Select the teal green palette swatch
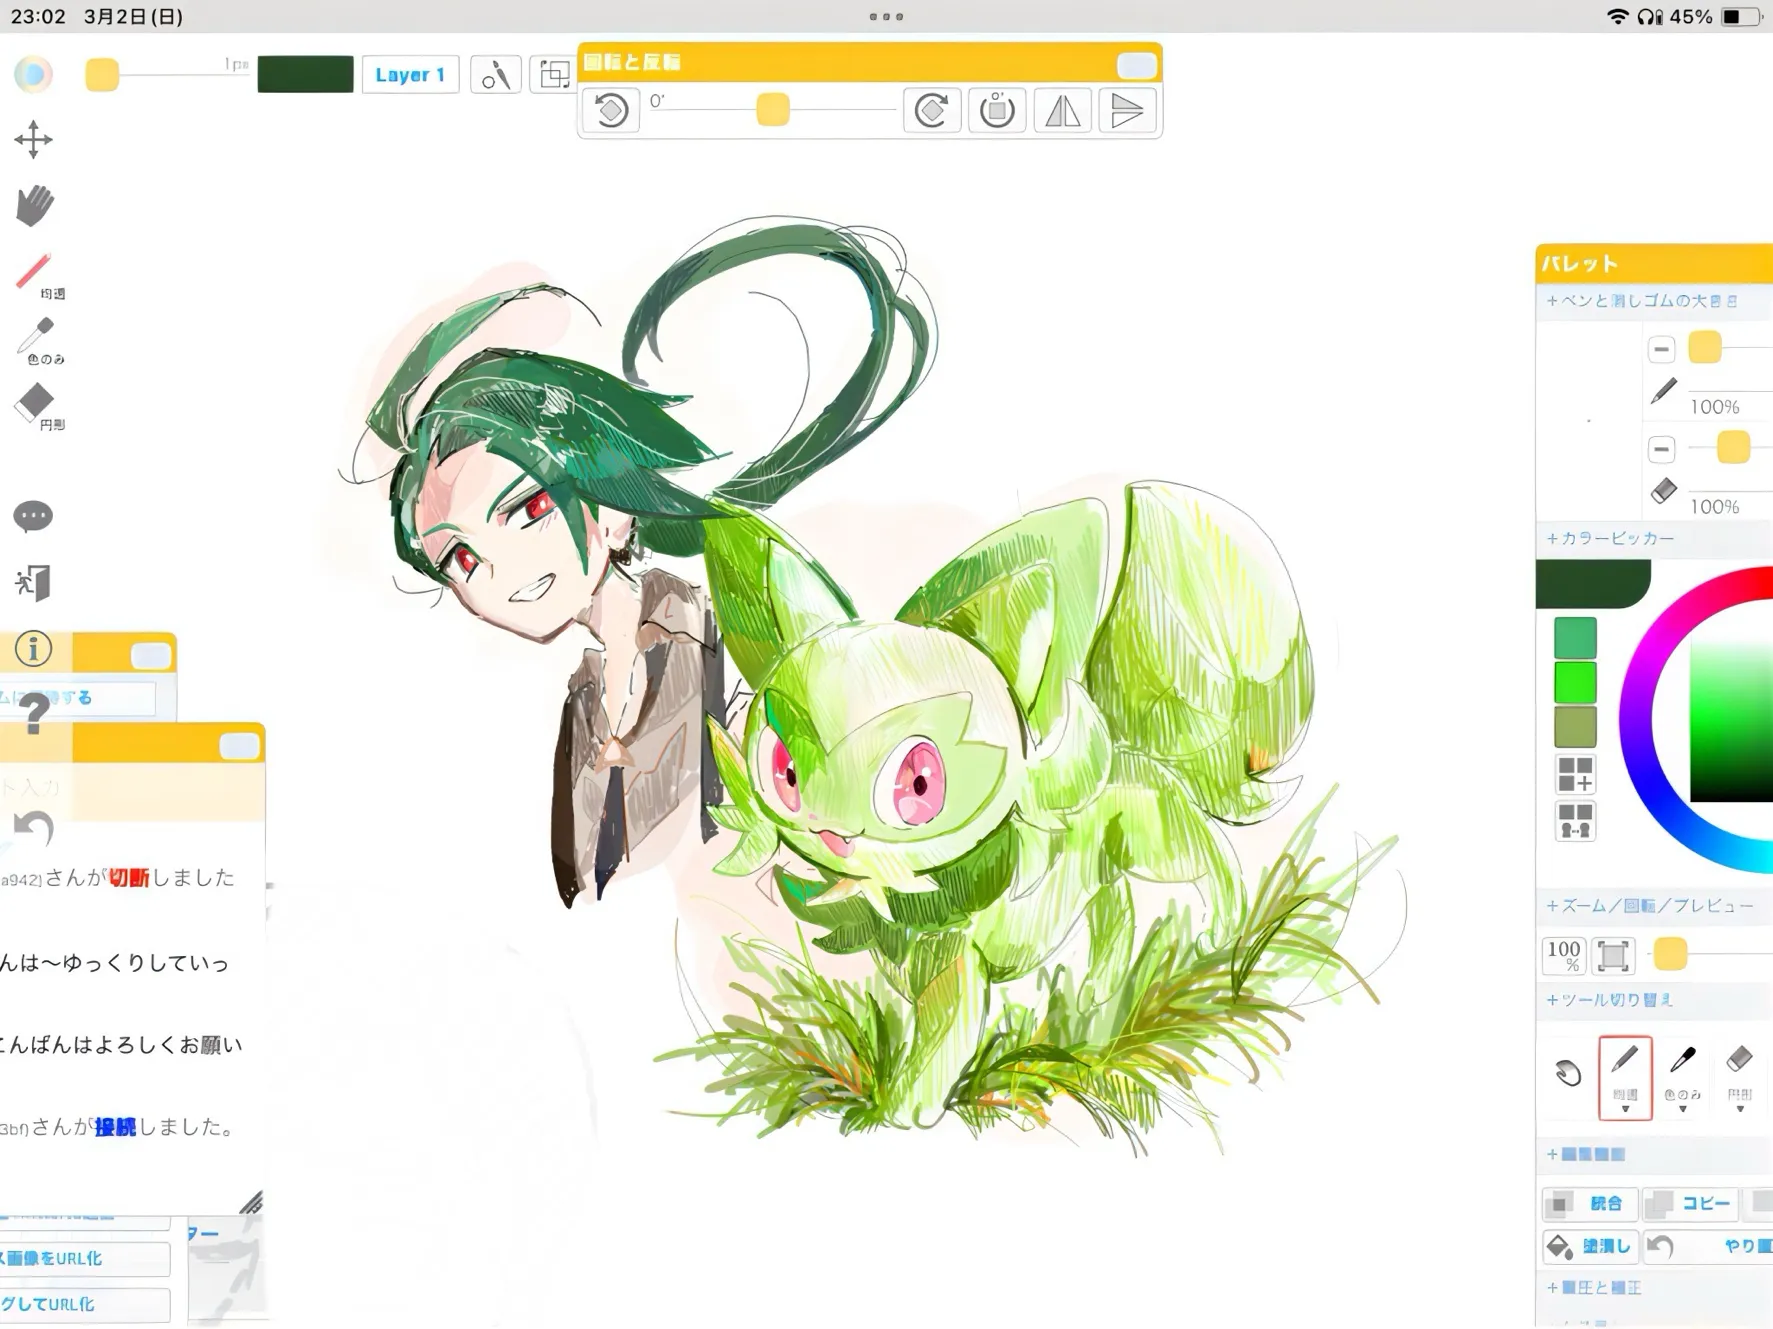Viewport: 1773px width, 1329px height. [x=1575, y=638]
